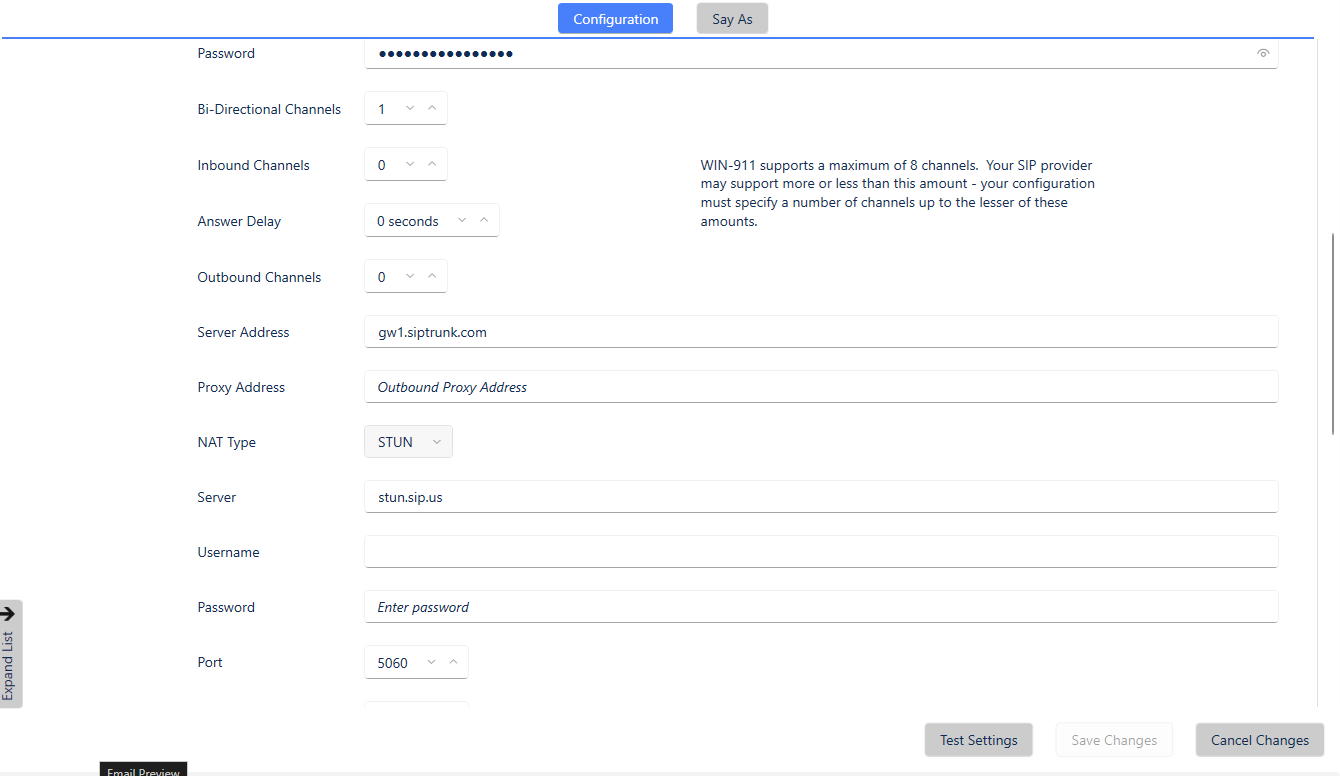Open the Email Preview panel
Image resolution: width=1340 pixels, height=776 pixels.
click(142, 770)
